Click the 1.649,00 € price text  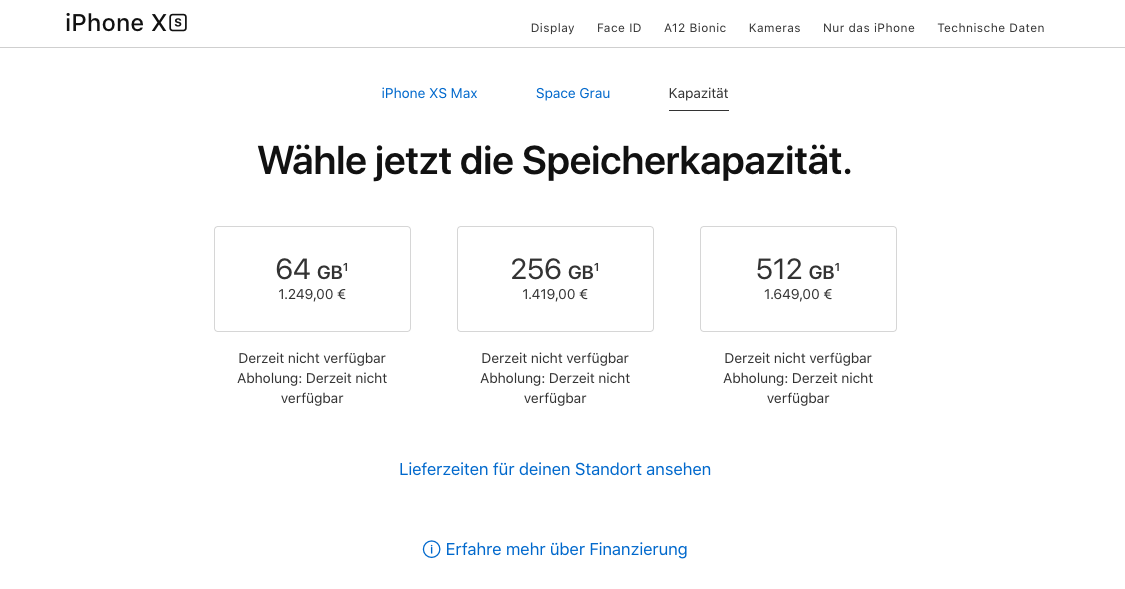(798, 294)
